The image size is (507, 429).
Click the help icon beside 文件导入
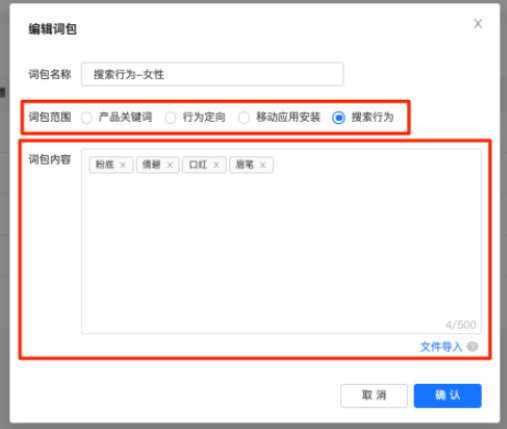coord(472,347)
